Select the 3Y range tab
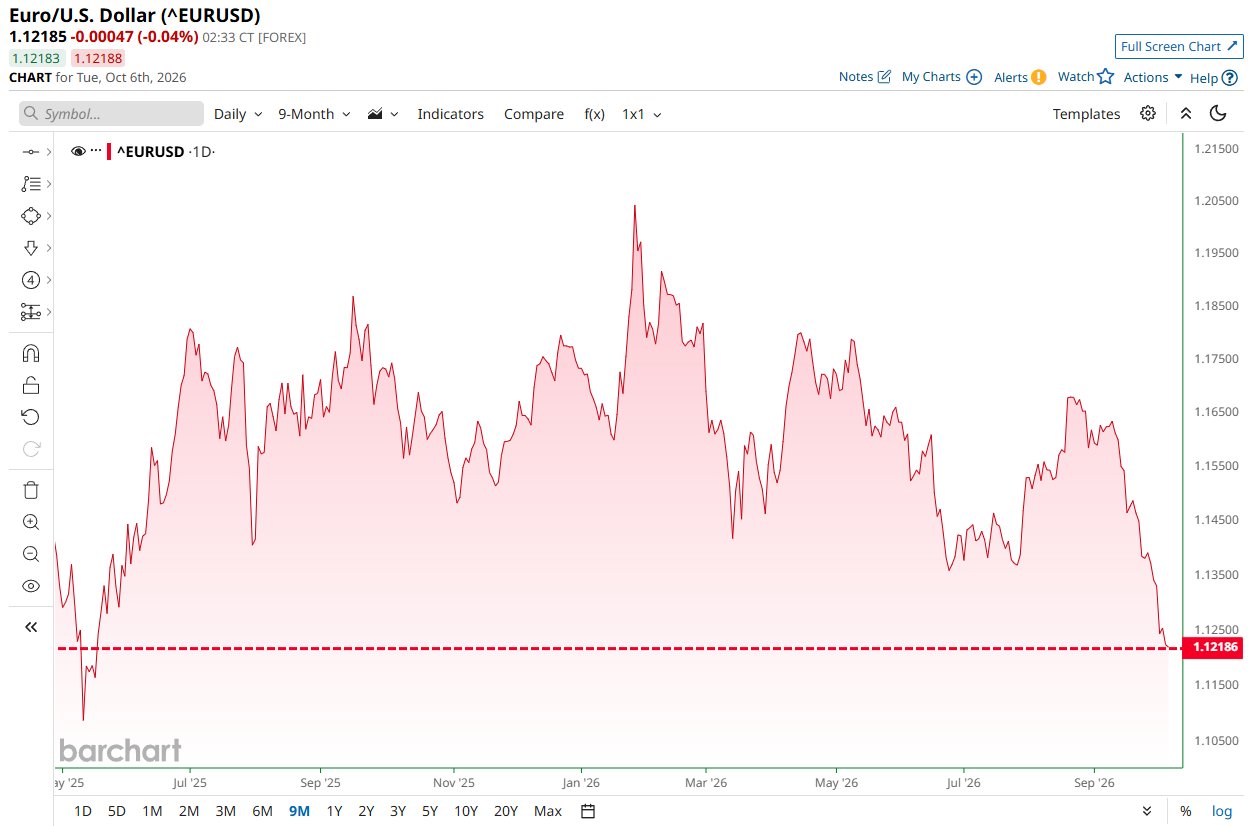Screen dimensions: 1252x826 tap(398, 811)
